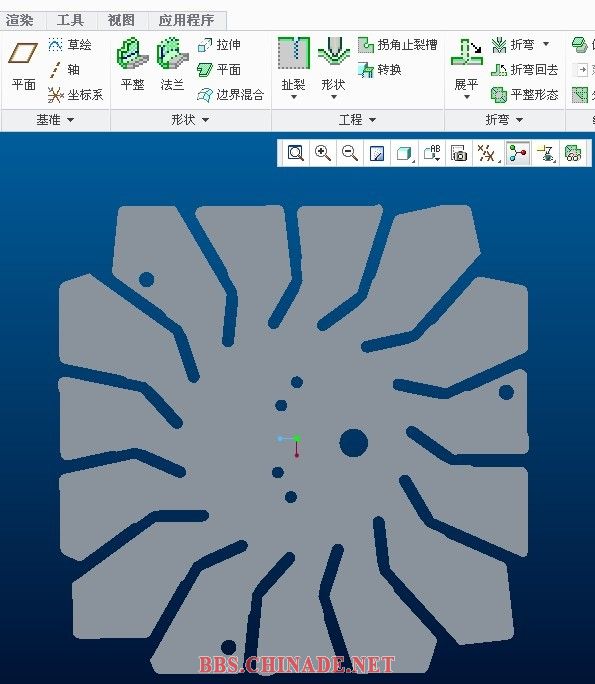Image resolution: width=595 pixels, height=684 pixels.
Task: Create a 法兰 flange wall
Action: [x=172, y=64]
